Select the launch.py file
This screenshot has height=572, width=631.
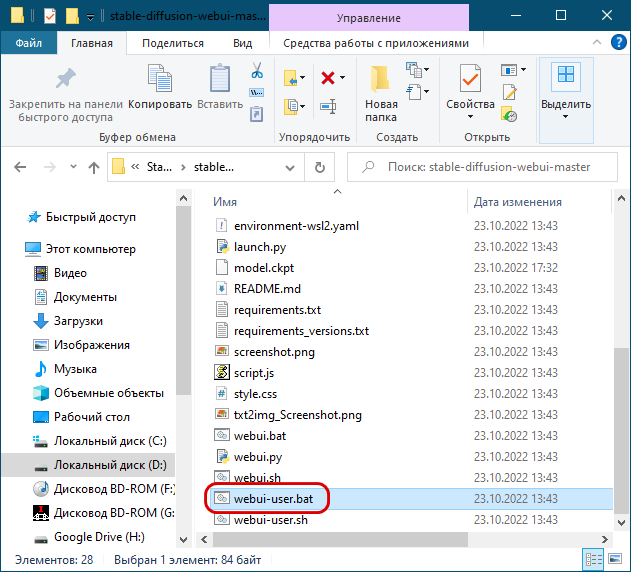260,247
